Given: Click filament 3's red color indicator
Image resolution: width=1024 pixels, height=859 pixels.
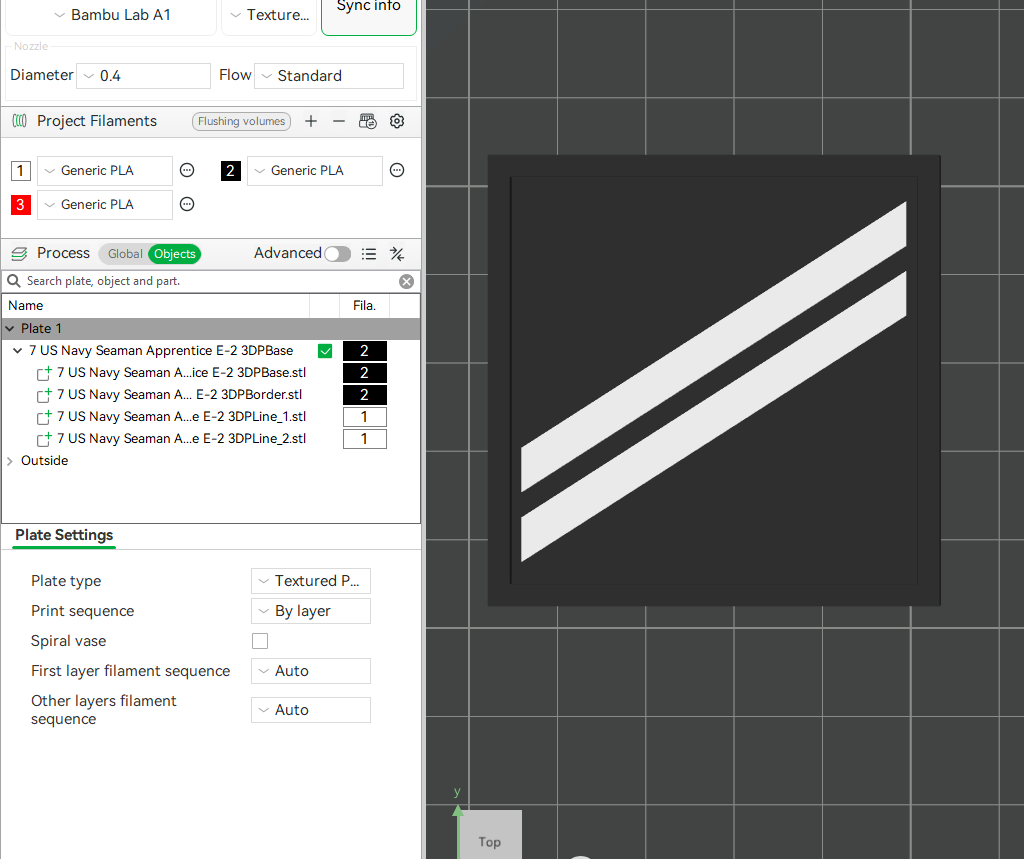Looking at the screenshot, I should tap(20, 204).
